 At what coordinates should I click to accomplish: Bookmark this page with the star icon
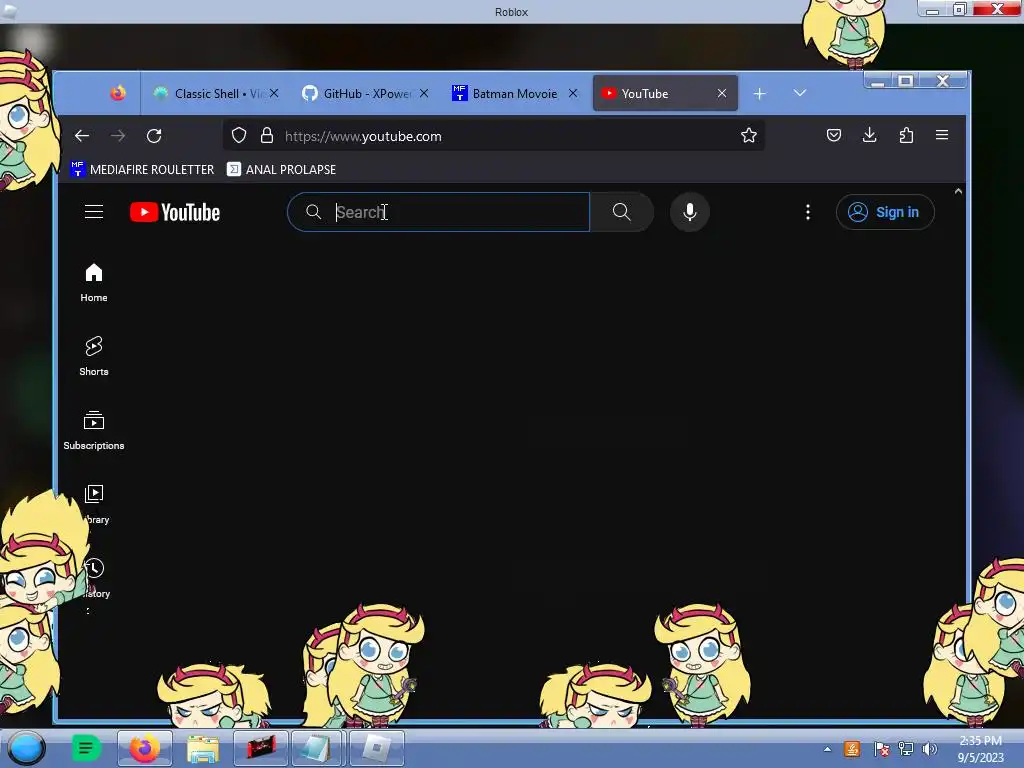pyautogui.click(x=748, y=135)
